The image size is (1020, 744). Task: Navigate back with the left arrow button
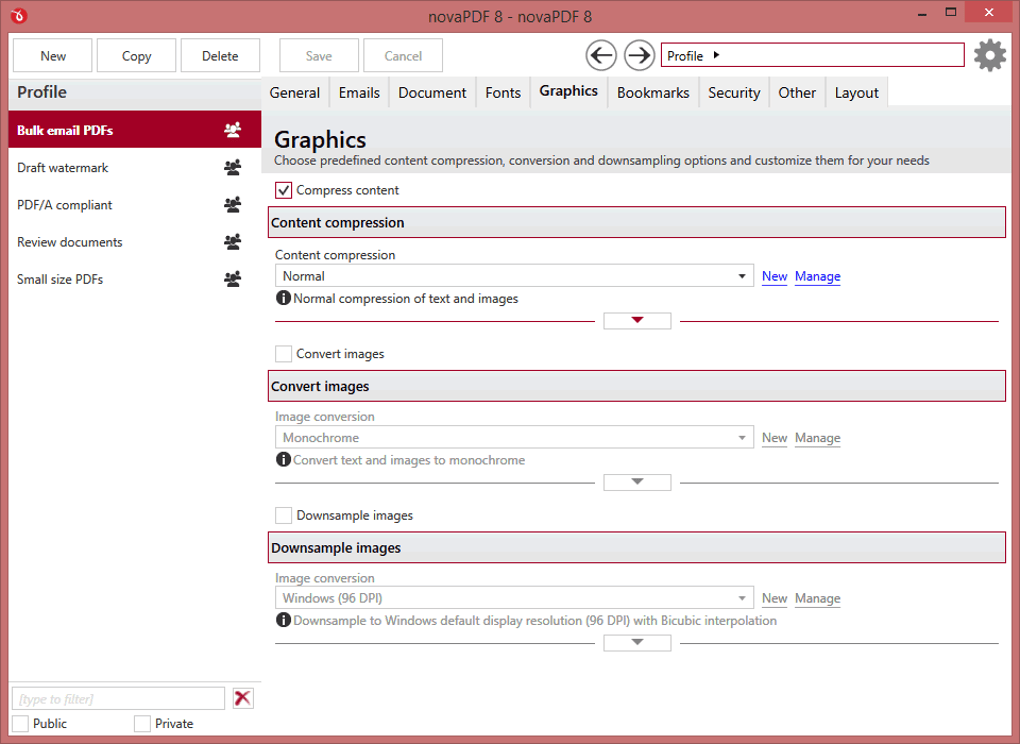(601, 55)
